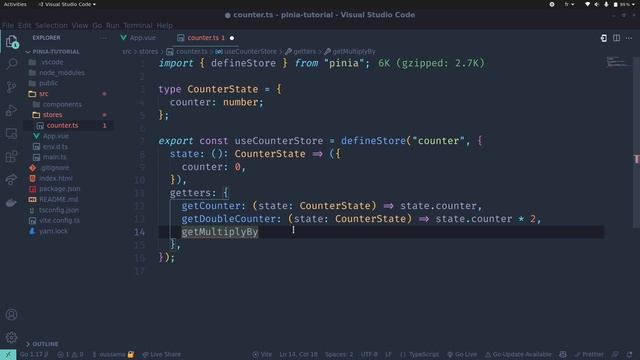Image resolution: width=640 pixels, height=360 pixels.
Task: Expand the public folder
Action: coord(48,83)
